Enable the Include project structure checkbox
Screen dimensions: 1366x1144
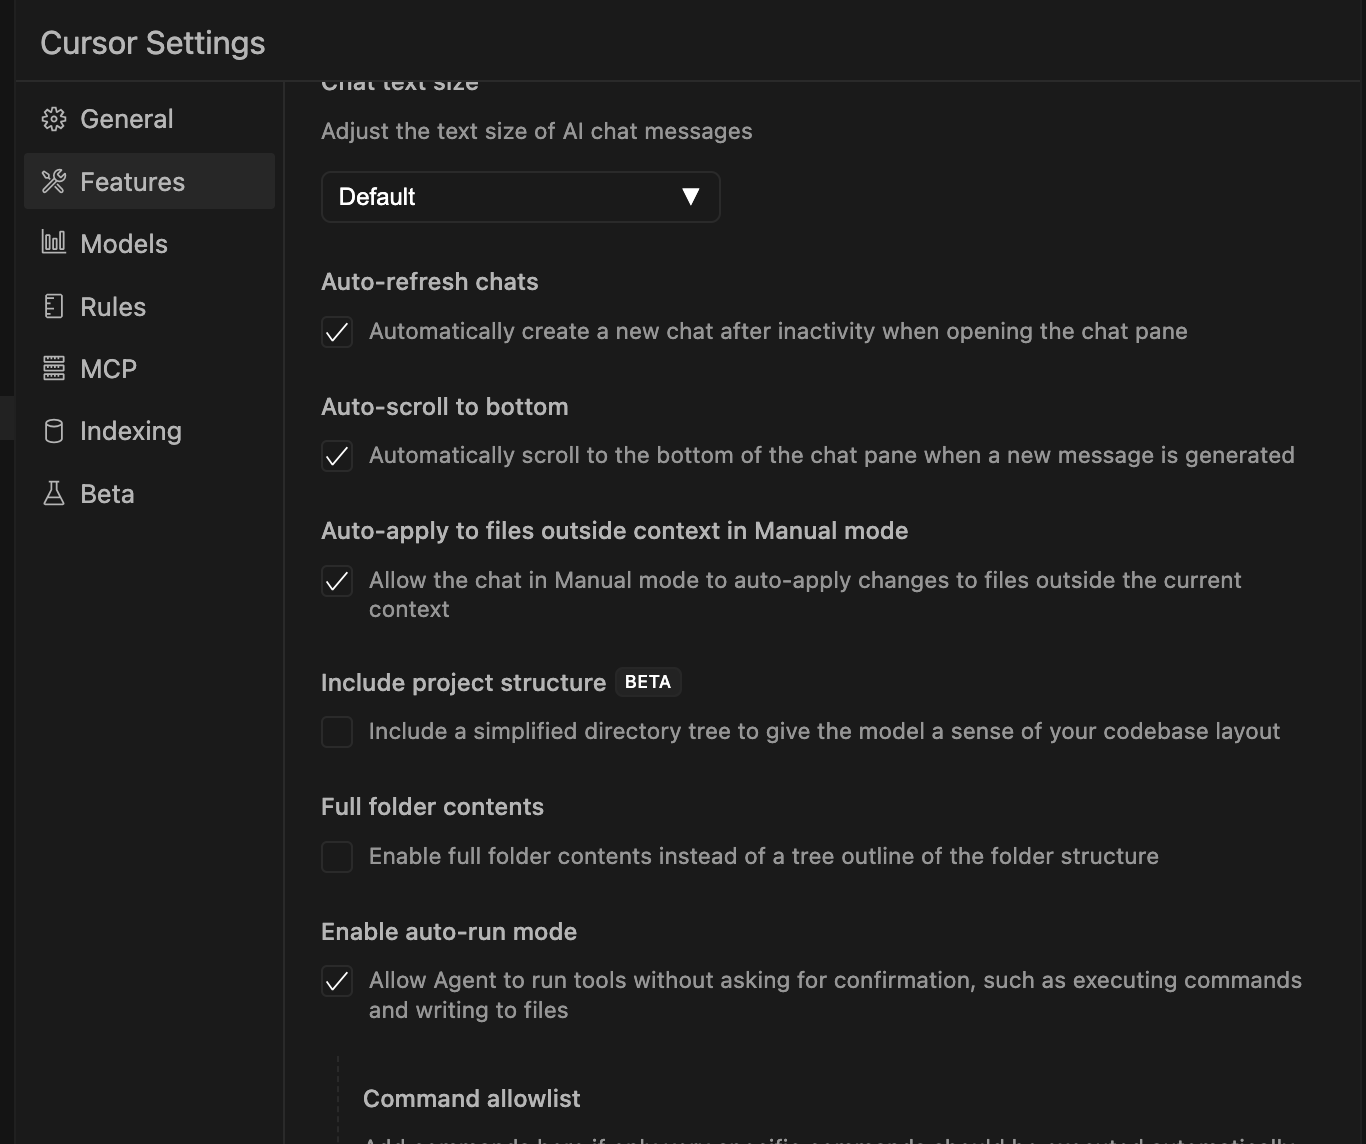pyautogui.click(x=337, y=732)
